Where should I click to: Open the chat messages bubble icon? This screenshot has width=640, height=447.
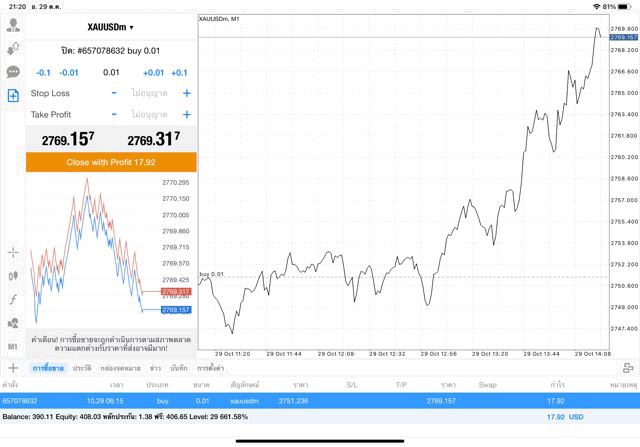click(x=13, y=72)
